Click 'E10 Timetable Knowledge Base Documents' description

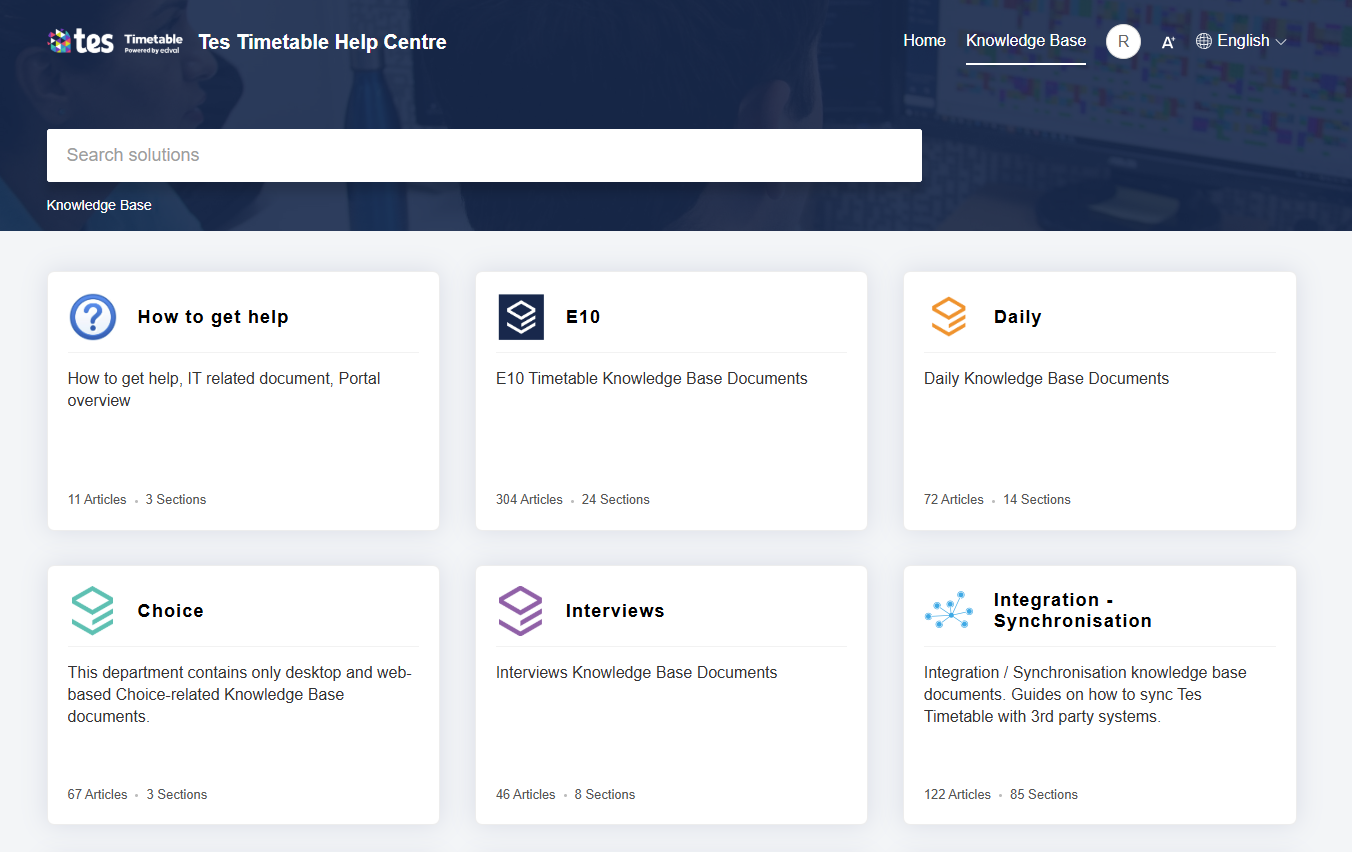[x=652, y=378]
